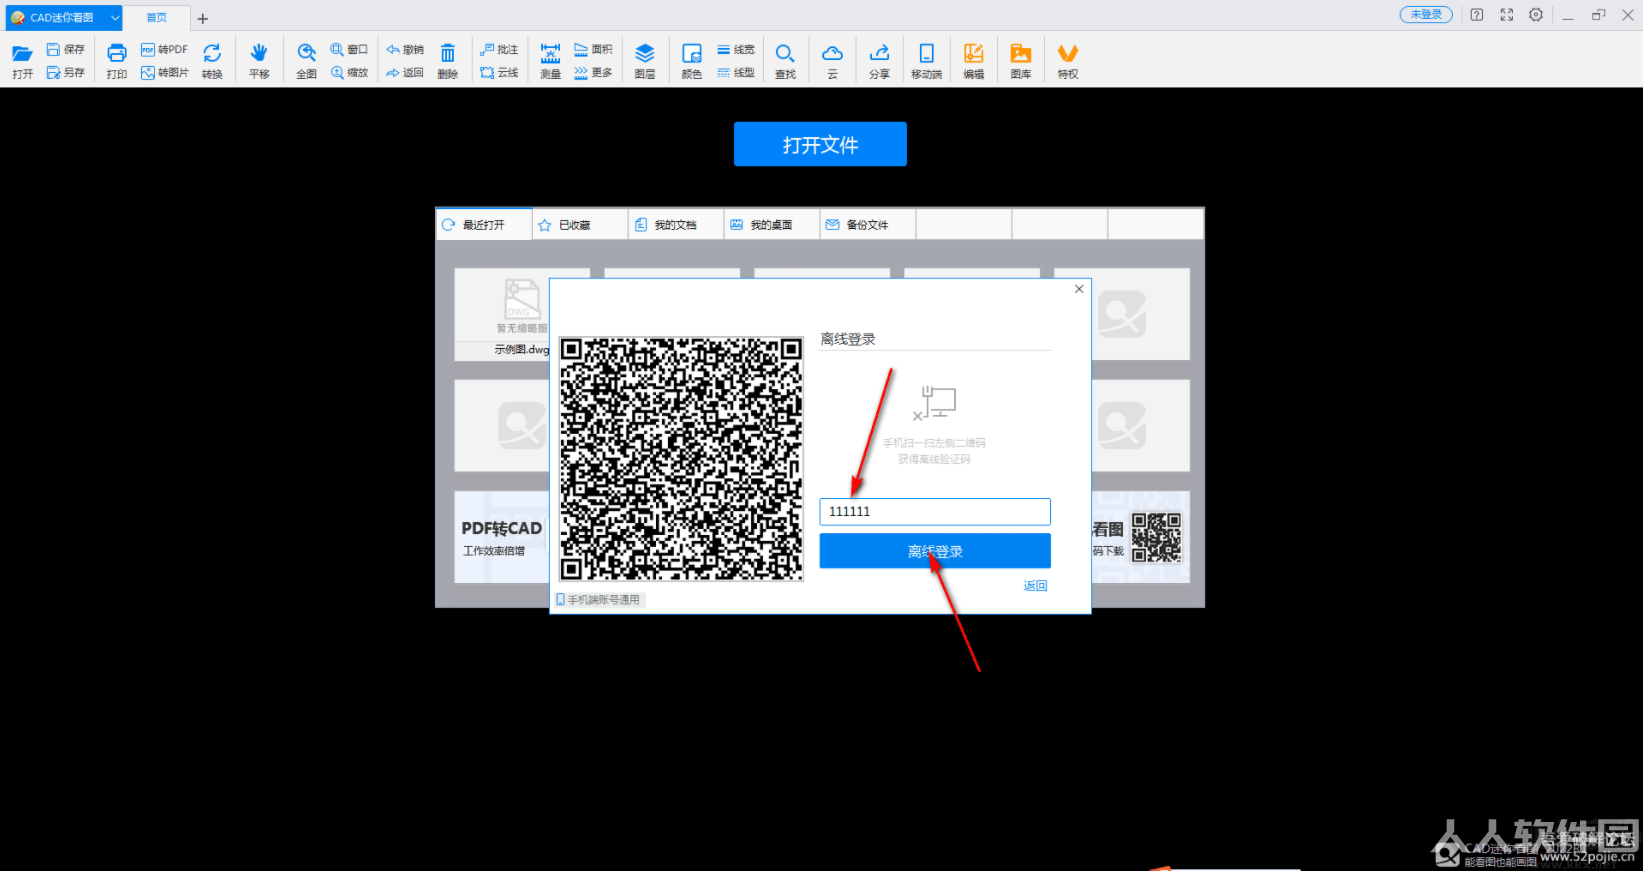Open the 示例图.dwg file thumbnail
This screenshot has width=1644, height=871.
click(503, 314)
